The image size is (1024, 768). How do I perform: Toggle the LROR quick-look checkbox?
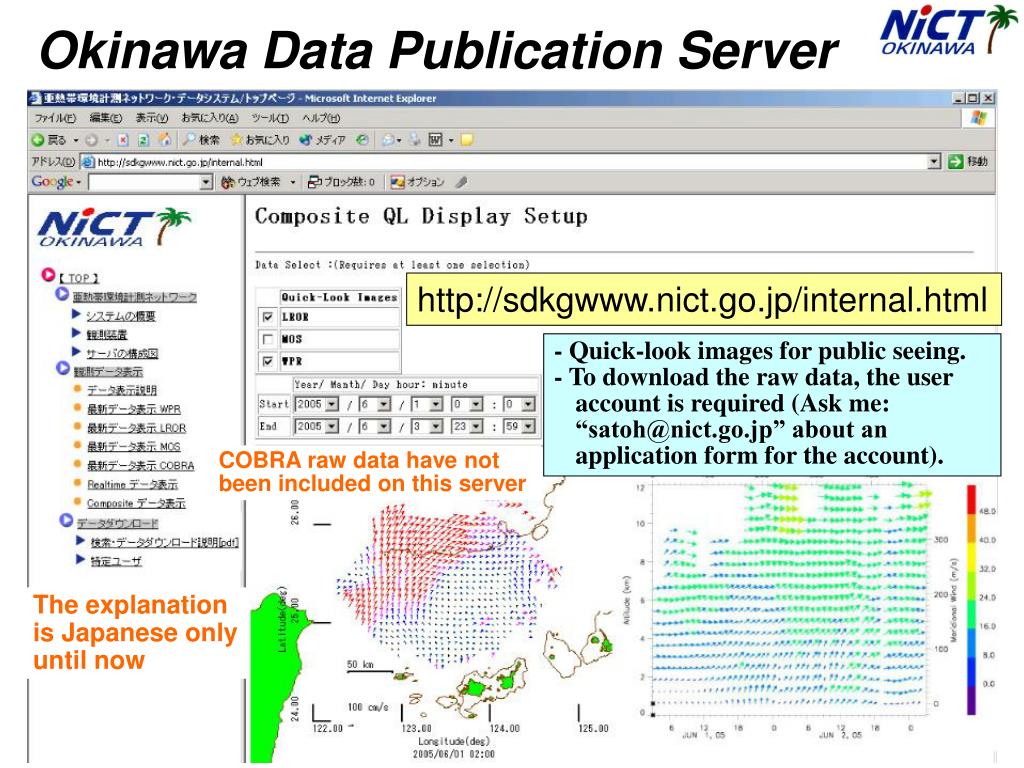tap(267, 317)
